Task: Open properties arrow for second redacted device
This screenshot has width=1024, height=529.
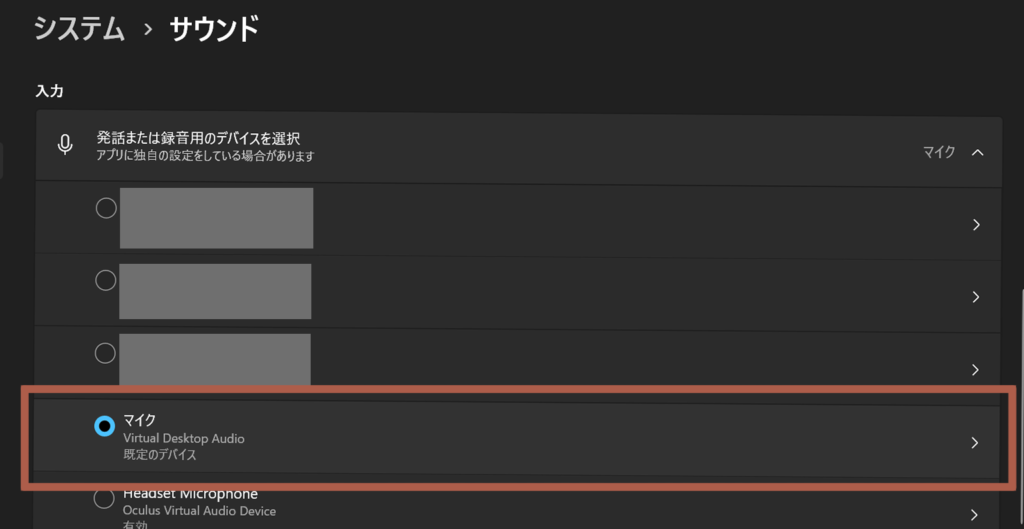Action: (976, 297)
